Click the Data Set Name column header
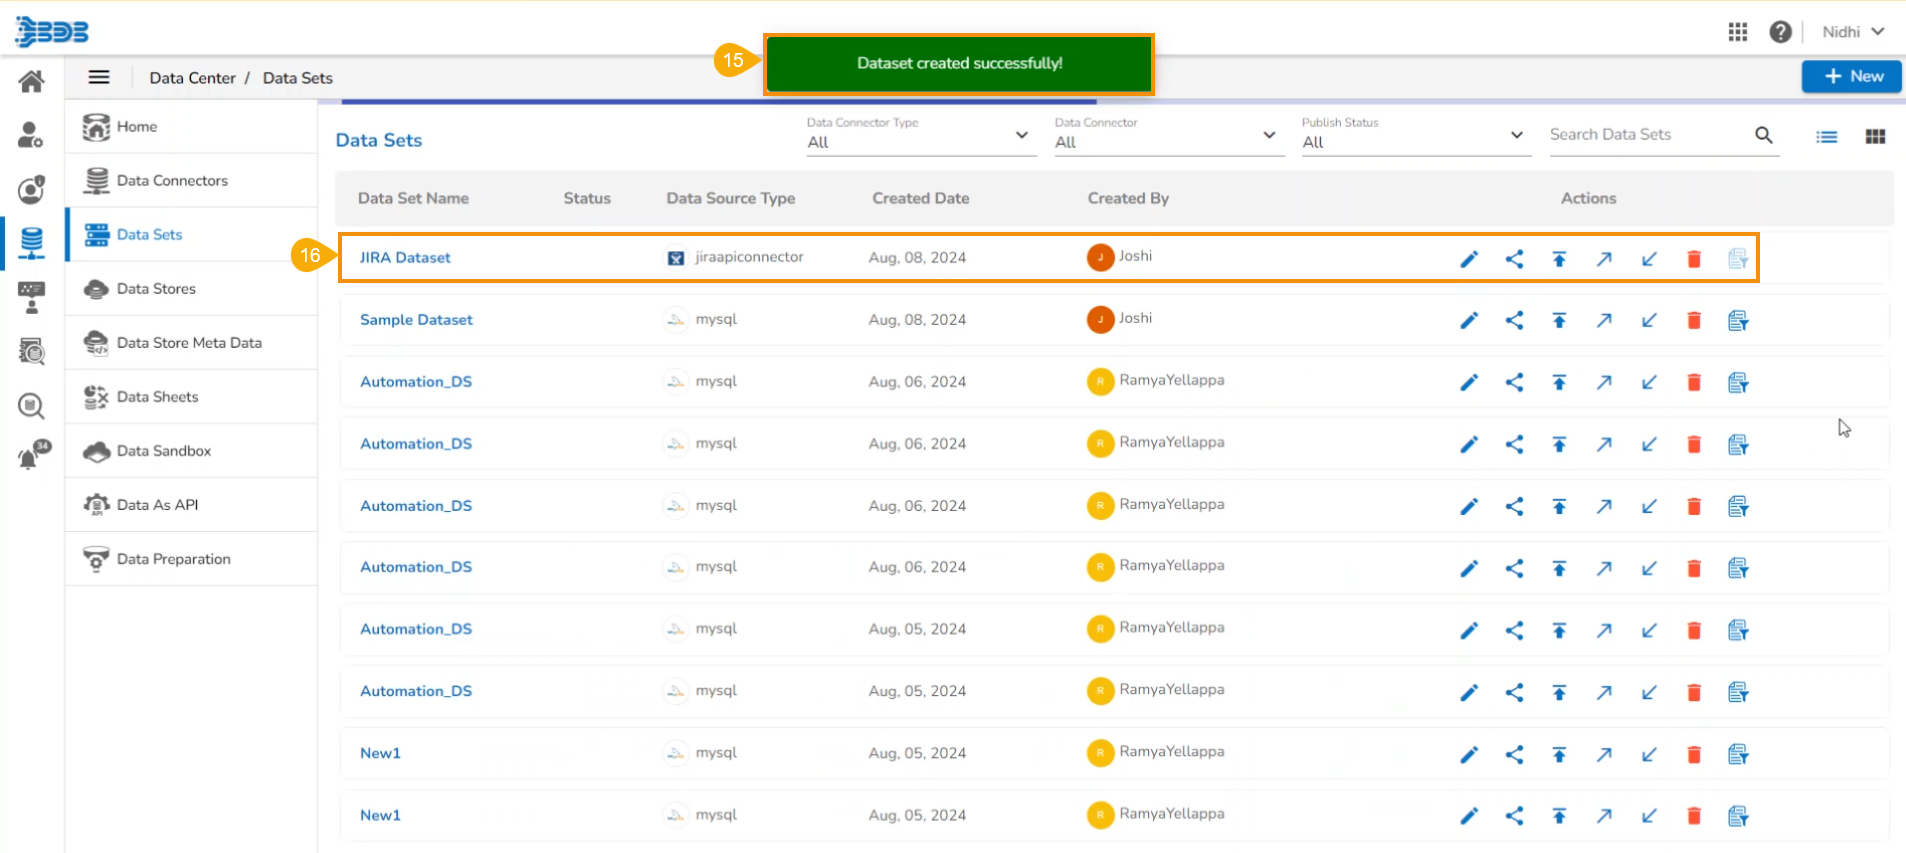Image resolution: width=1906 pixels, height=853 pixels. (413, 198)
